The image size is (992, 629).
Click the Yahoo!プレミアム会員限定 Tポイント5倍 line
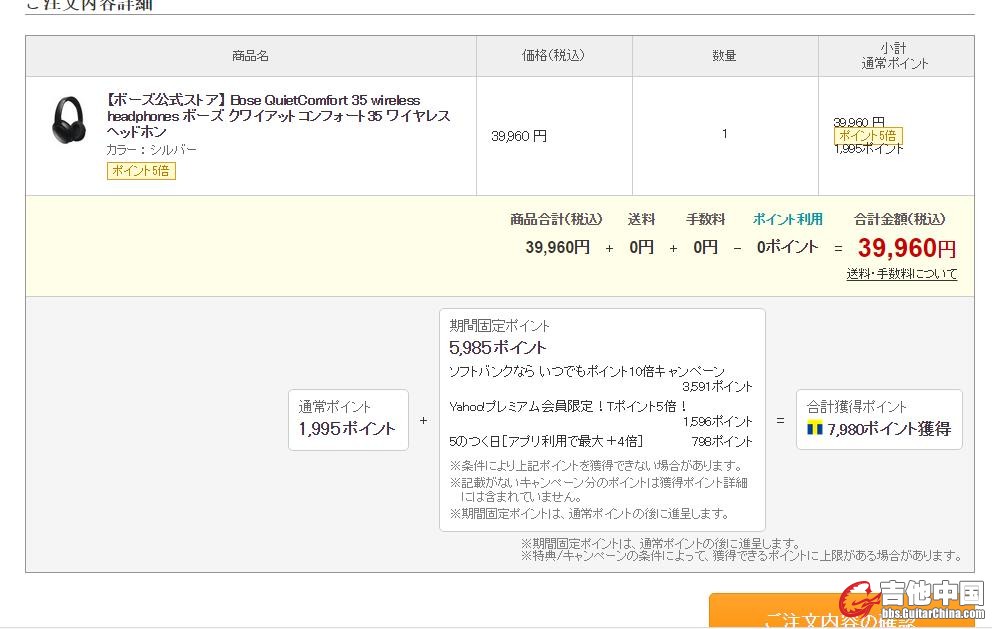coord(567,406)
